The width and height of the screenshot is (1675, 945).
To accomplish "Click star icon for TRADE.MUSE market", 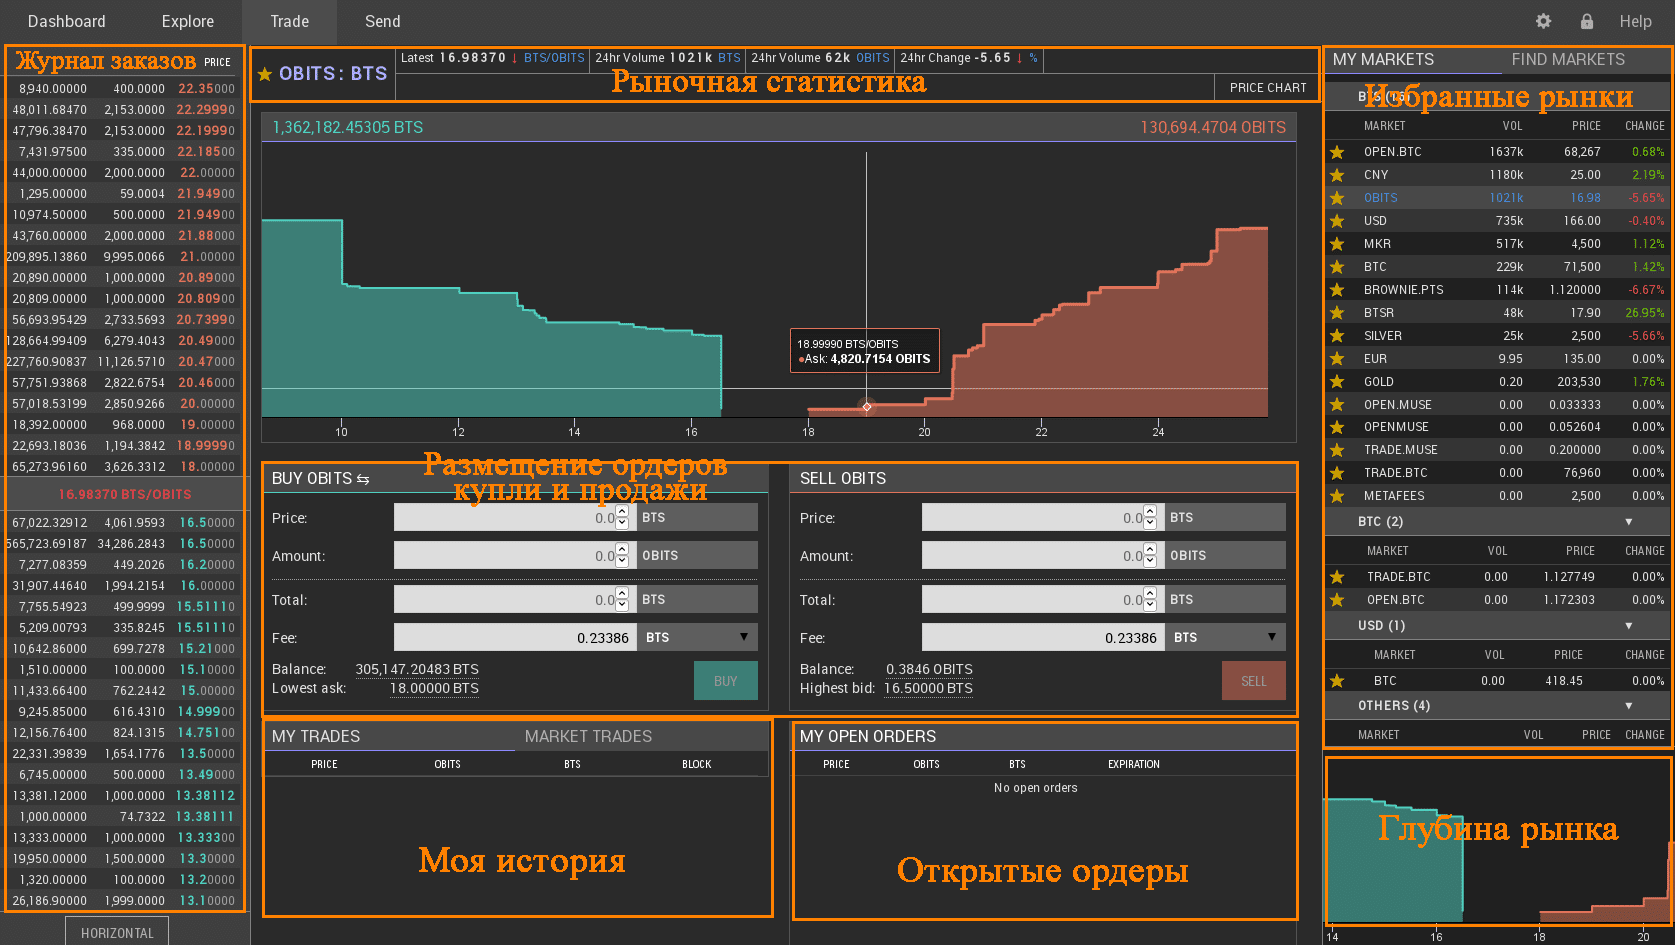I will [1337, 450].
